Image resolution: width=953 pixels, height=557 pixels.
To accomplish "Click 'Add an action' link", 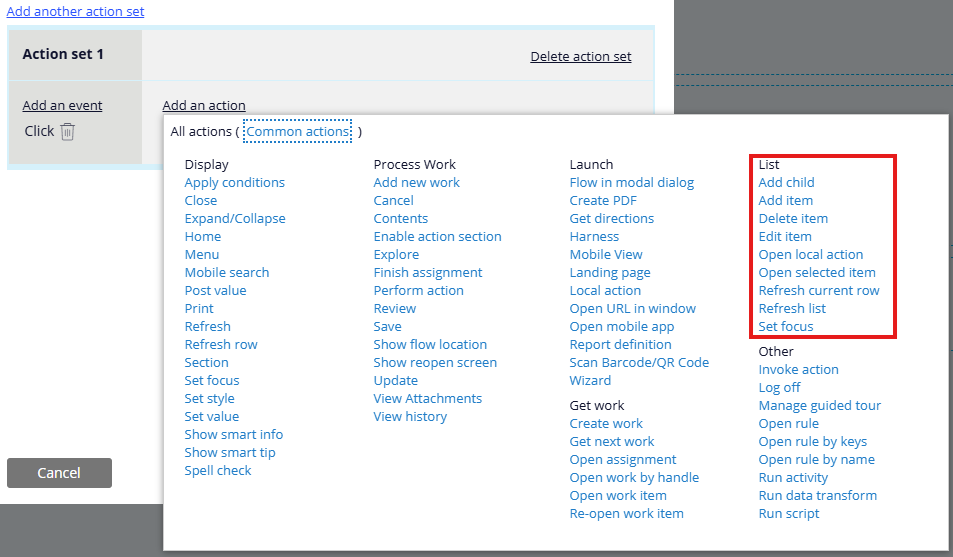I will click(x=203, y=105).
